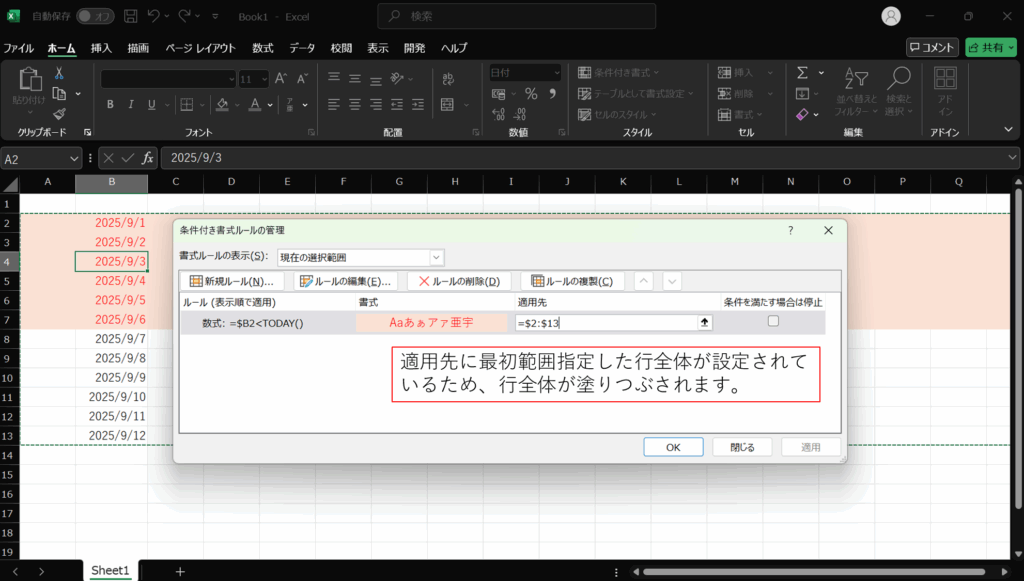Toggle Bold formatting

tap(110, 104)
